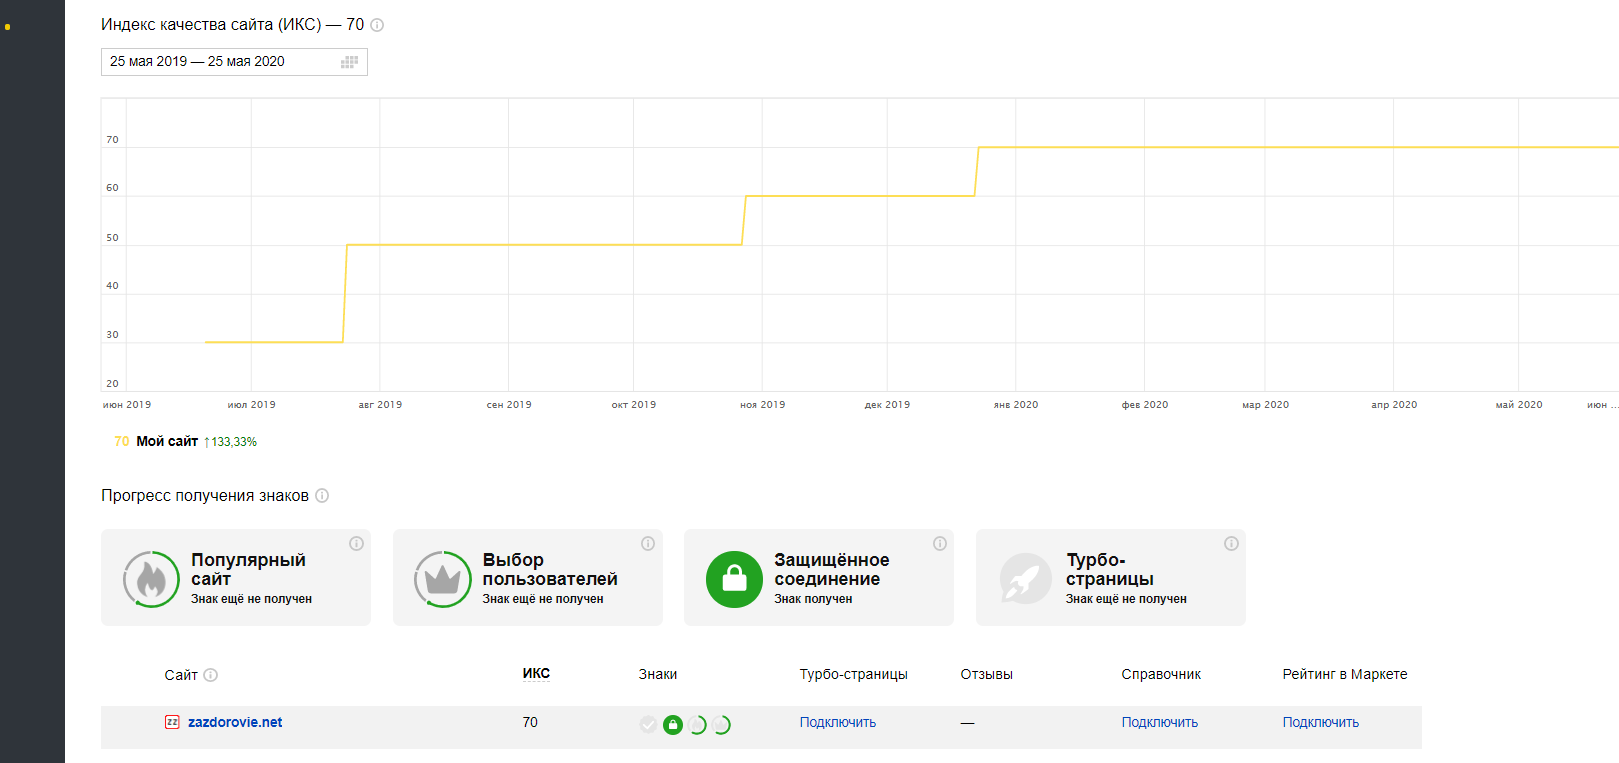Viewport: 1619px width, 763px height.
Task: Click the Сайт column header text
Action: pos(181,675)
